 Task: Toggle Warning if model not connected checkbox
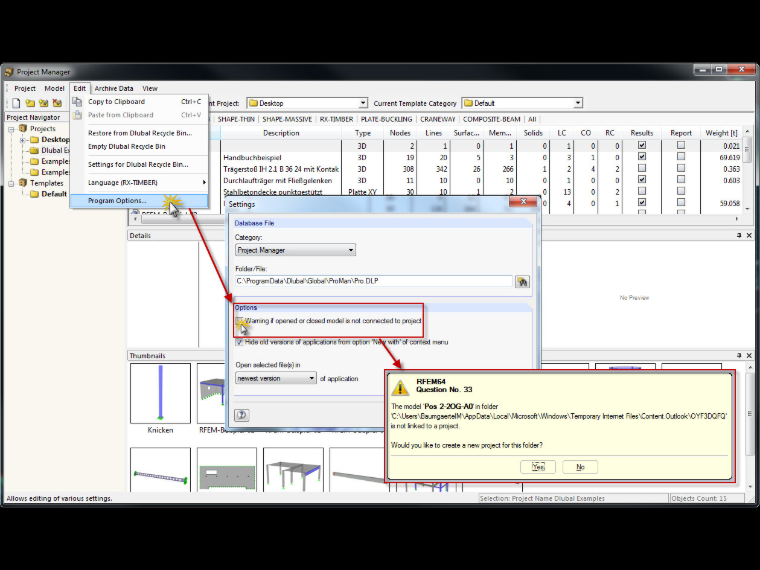coord(239,321)
